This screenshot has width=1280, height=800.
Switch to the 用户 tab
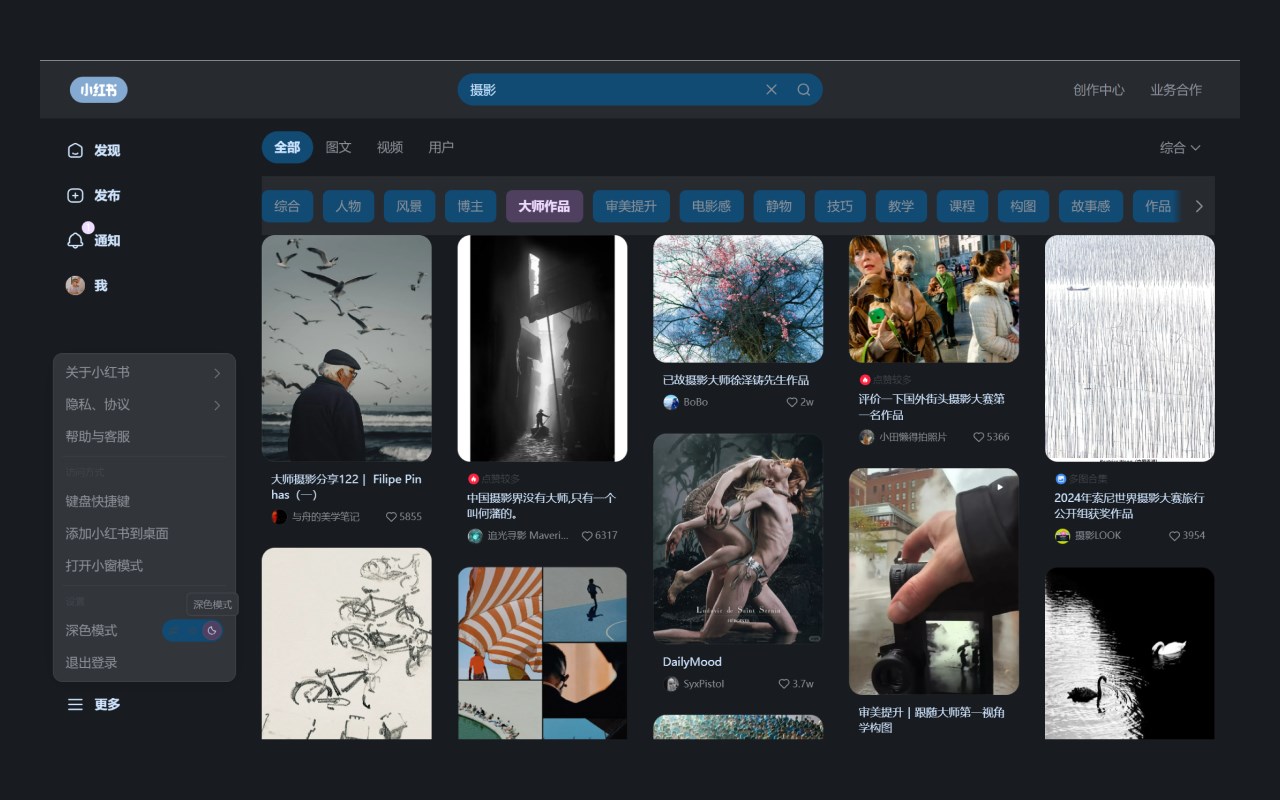(441, 147)
